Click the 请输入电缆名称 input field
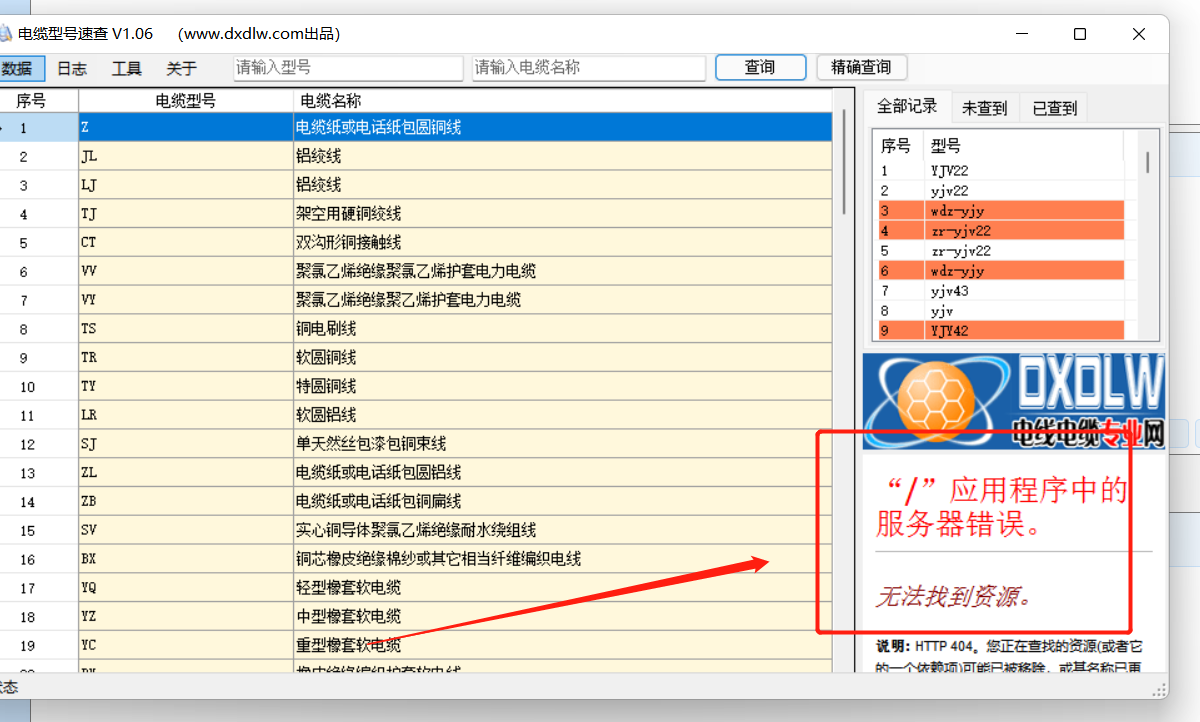The image size is (1200, 722). [589, 68]
